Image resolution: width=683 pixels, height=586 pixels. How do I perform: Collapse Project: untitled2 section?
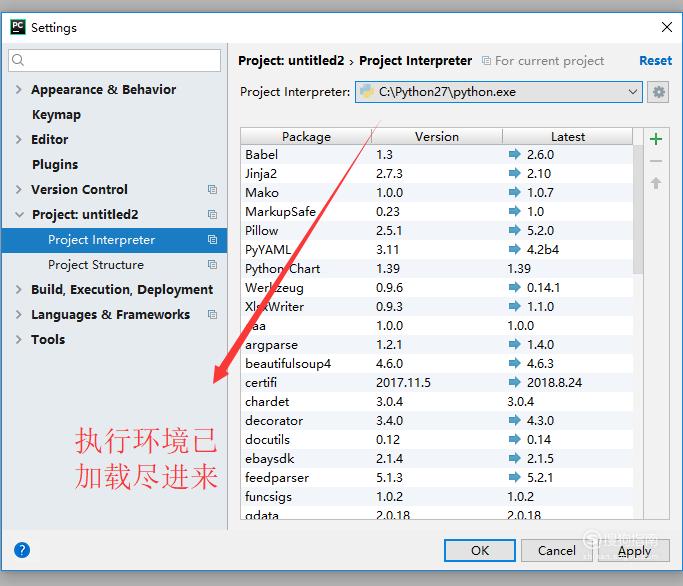click(x=19, y=214)
